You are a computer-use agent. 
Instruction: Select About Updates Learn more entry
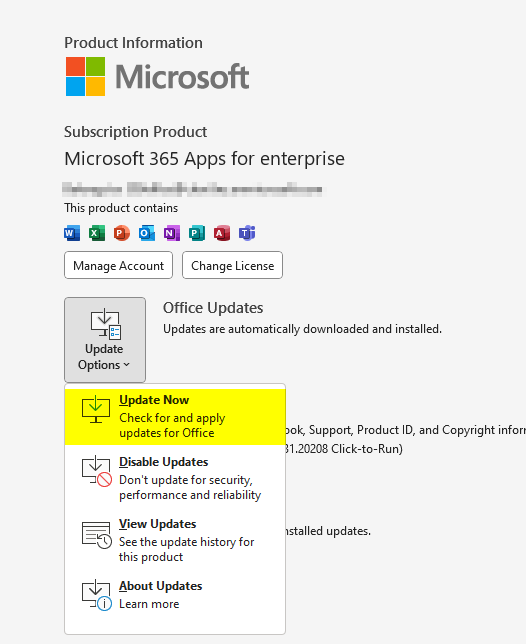(175, 595)
